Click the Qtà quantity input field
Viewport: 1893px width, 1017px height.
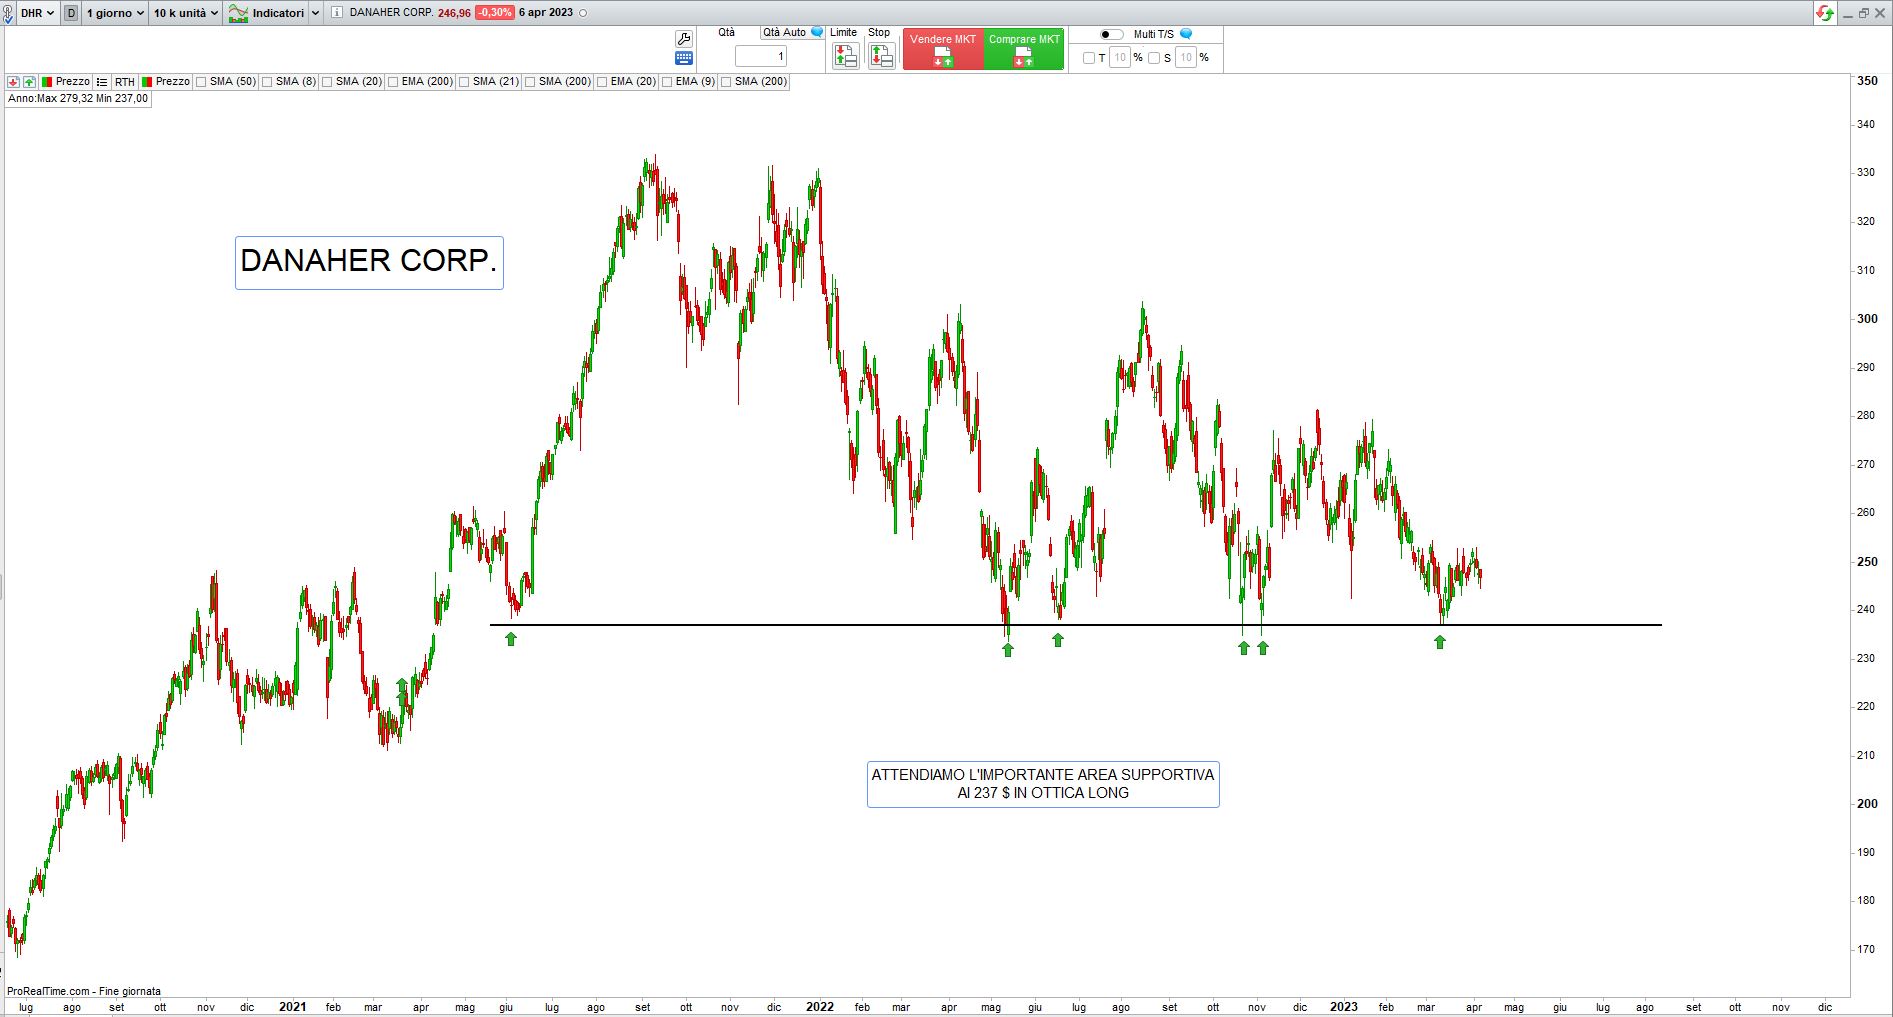point(761,57)
